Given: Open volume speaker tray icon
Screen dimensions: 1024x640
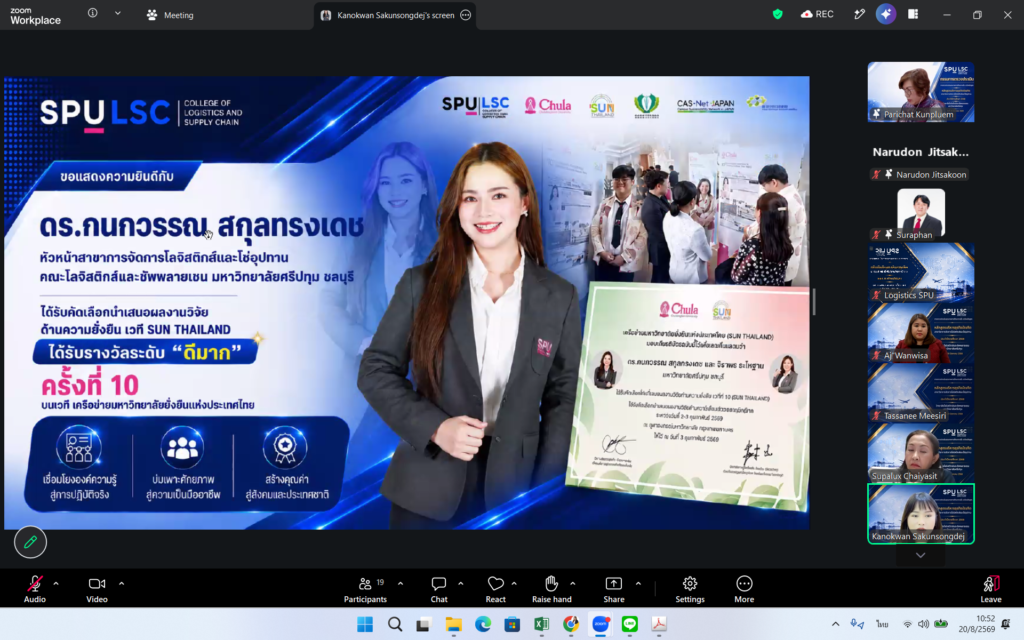Looking at the screenshot, I should (923, 624).
